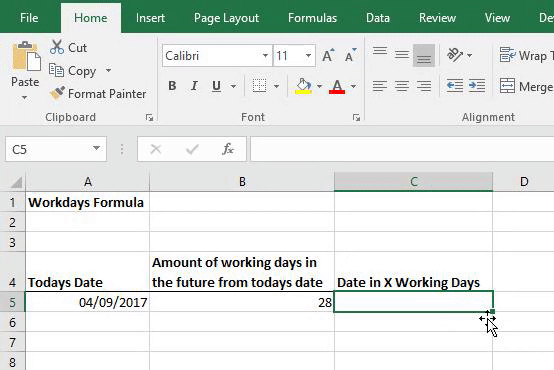Select column B header
554x370 pixels.
click(242, 182)
